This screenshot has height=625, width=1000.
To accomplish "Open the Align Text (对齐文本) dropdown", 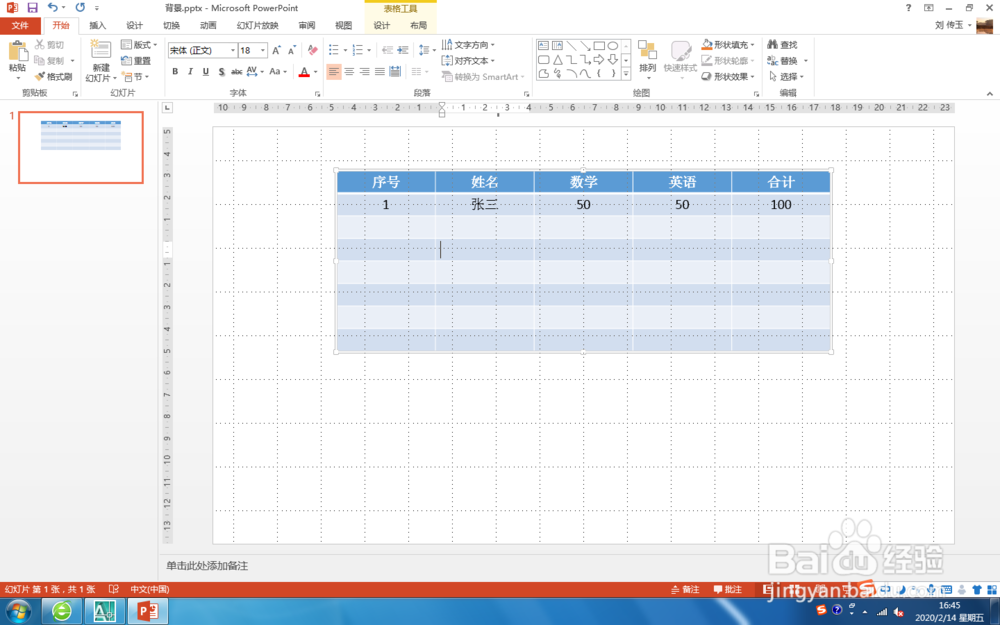I will [468, 61].
